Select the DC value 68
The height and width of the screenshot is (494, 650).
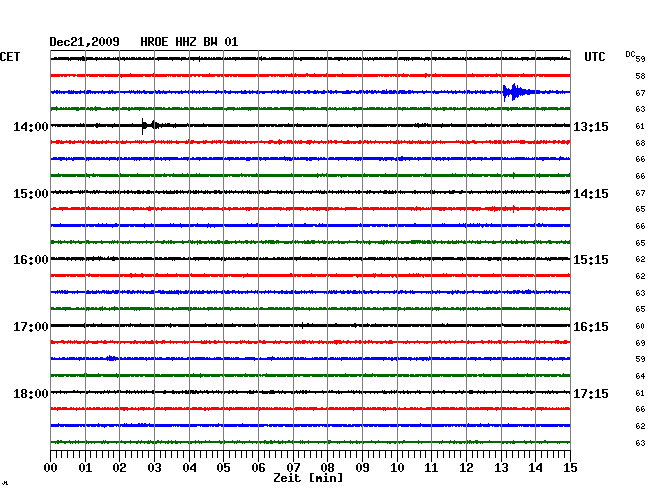tap(640, 143)
